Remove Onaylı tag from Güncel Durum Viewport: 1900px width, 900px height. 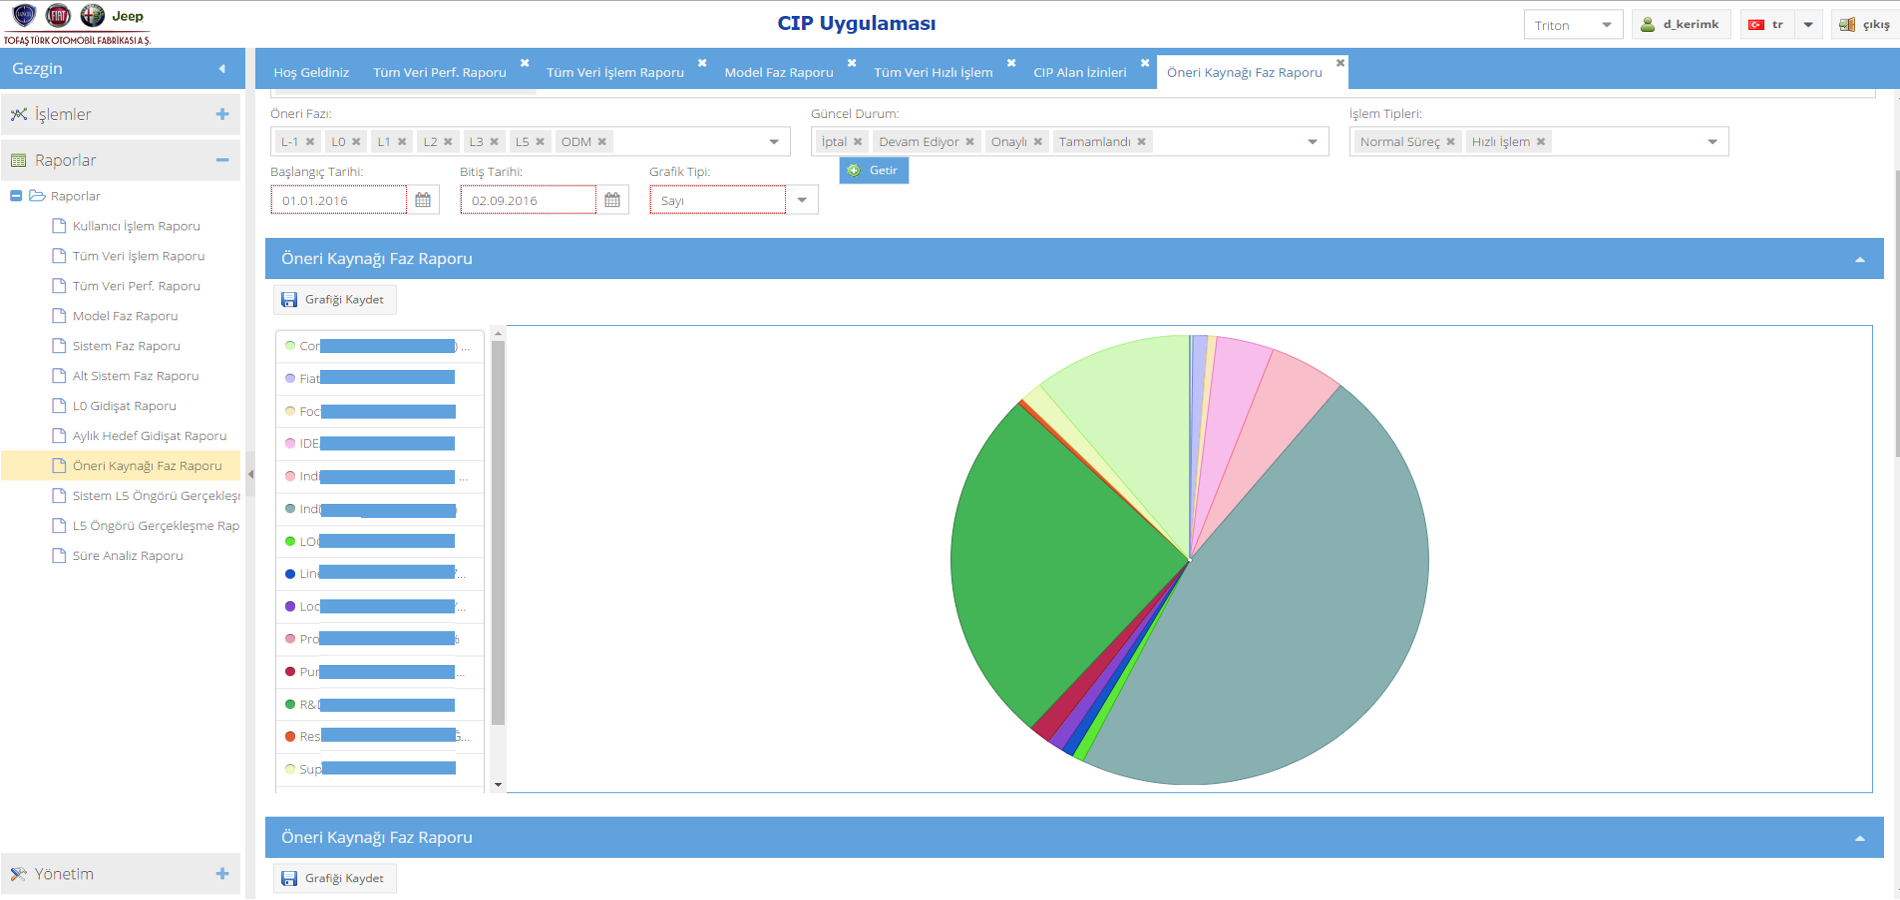click(1038, 142)
